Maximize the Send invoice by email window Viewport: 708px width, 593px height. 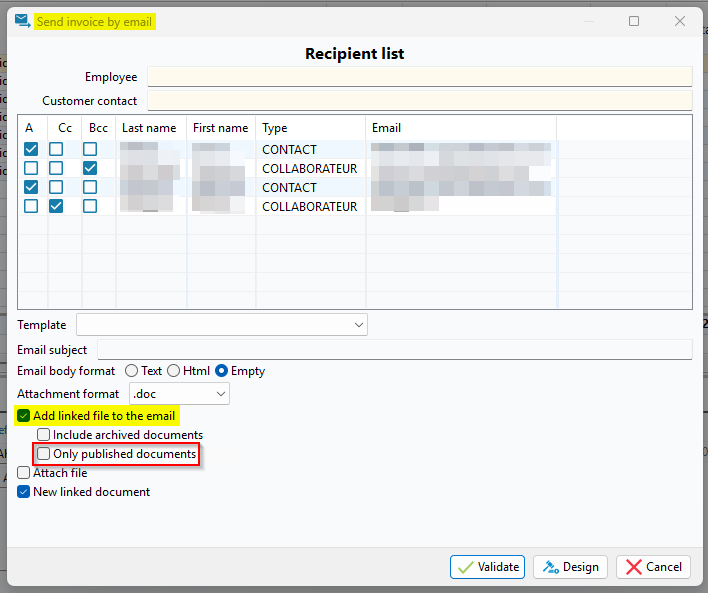[634, 21]
